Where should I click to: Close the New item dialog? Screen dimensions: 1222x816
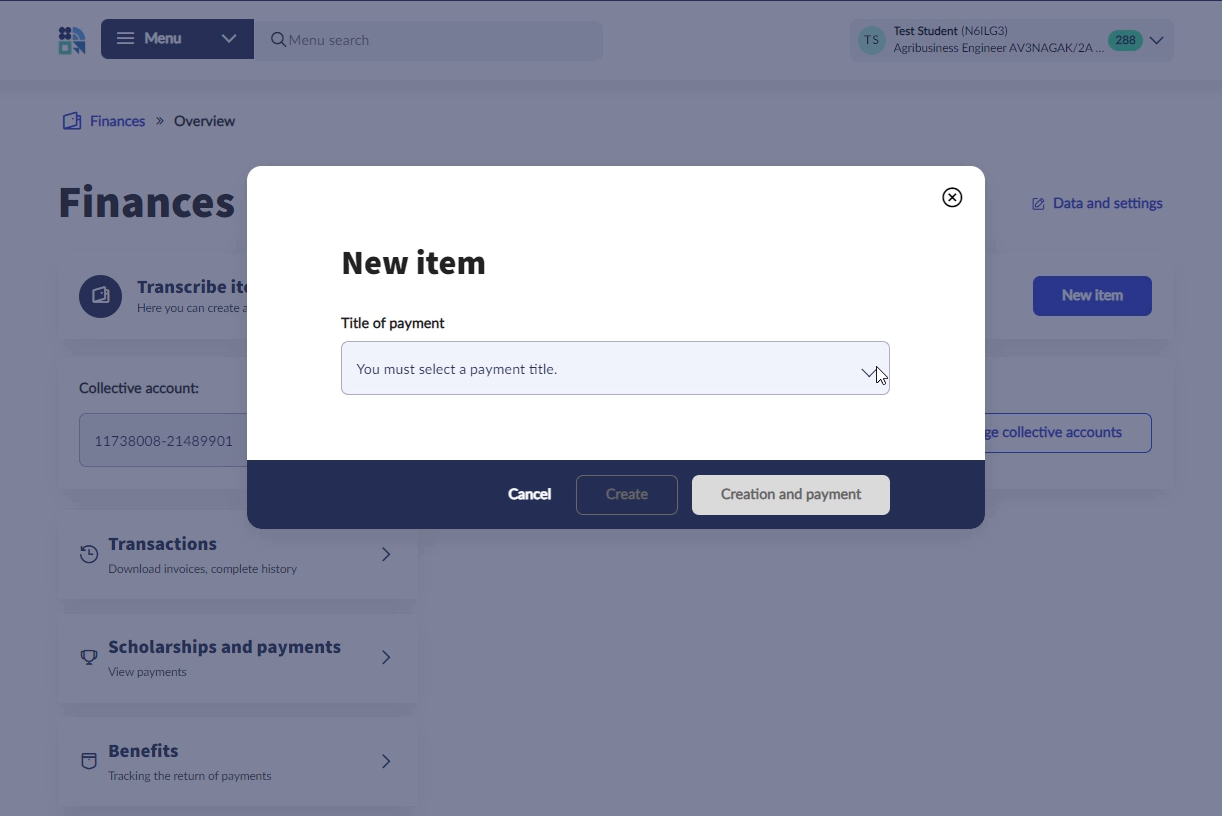tap(952, 198)
